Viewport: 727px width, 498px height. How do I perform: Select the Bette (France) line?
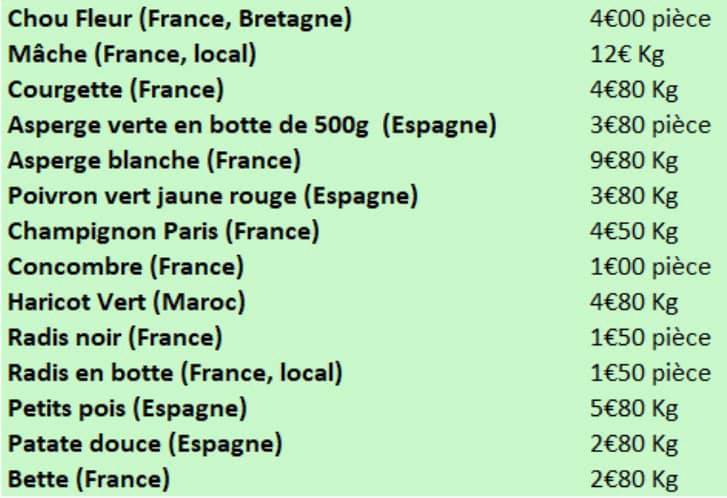tap(89, 480)
